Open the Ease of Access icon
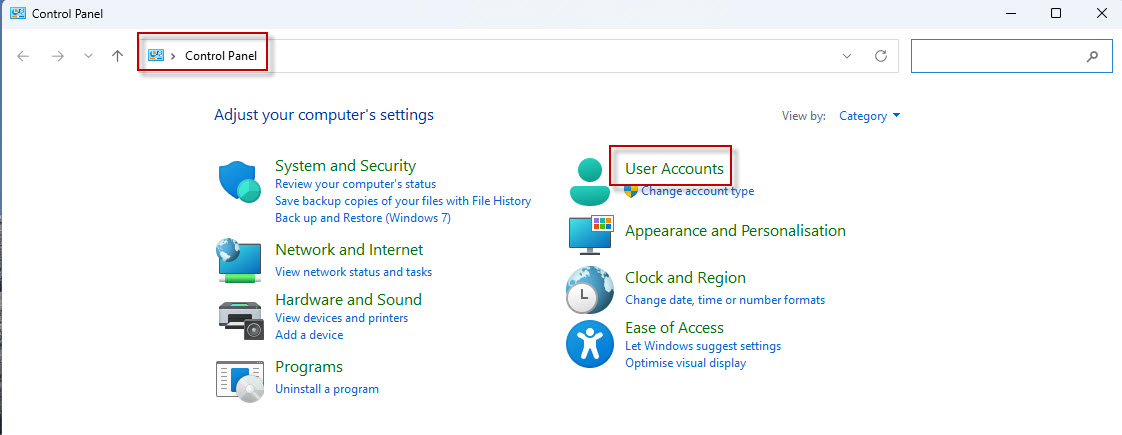The width and height of the screenshot is (1122, 435). click(x=590, y=344)
